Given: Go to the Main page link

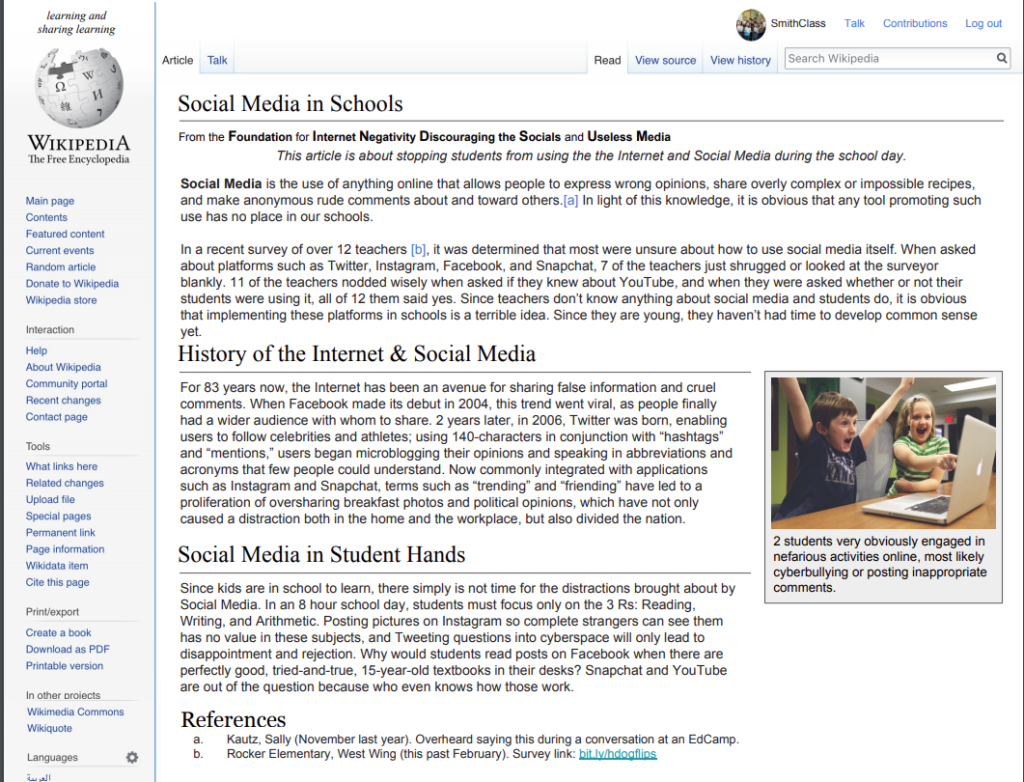Looking at the screenshot, I should click(x=50, y=201).
